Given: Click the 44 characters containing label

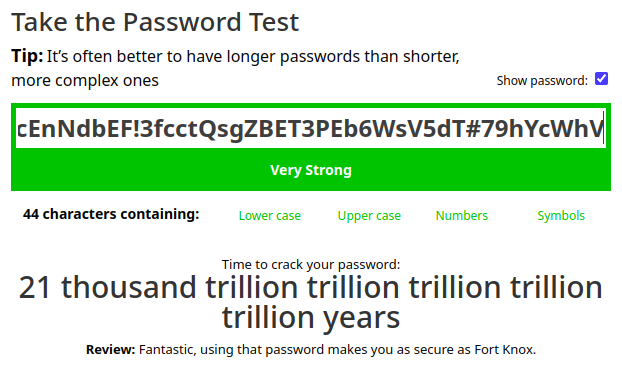Looking at the screenshot, I should tap(111, 214).
